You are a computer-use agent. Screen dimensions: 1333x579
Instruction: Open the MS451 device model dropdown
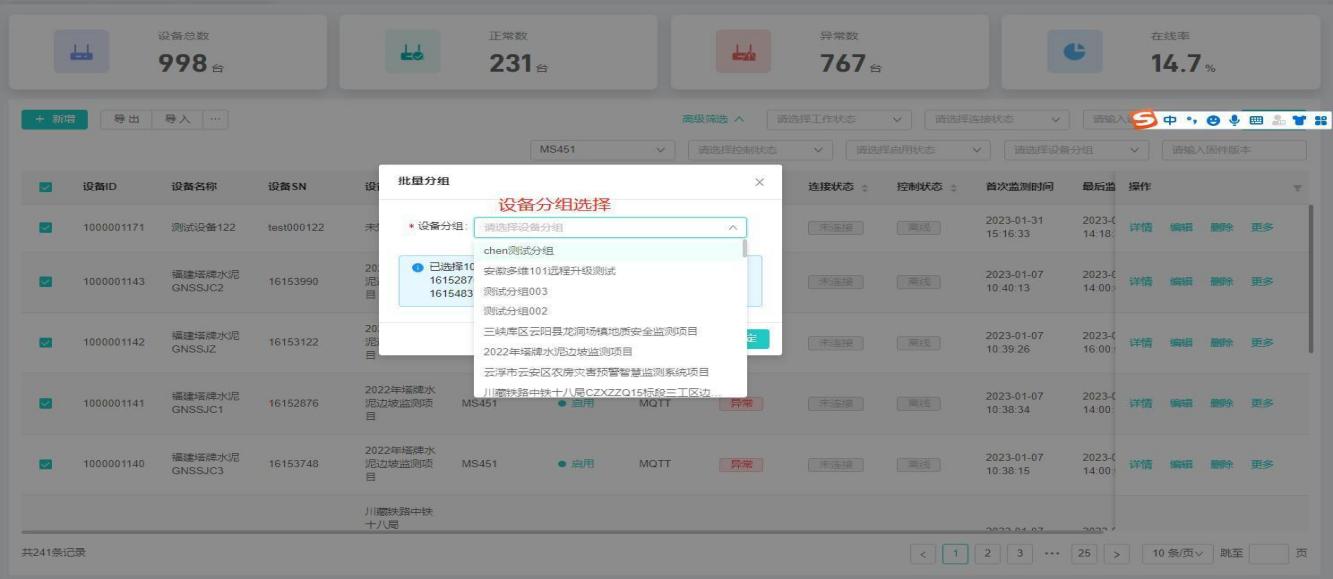pos(603,150)
